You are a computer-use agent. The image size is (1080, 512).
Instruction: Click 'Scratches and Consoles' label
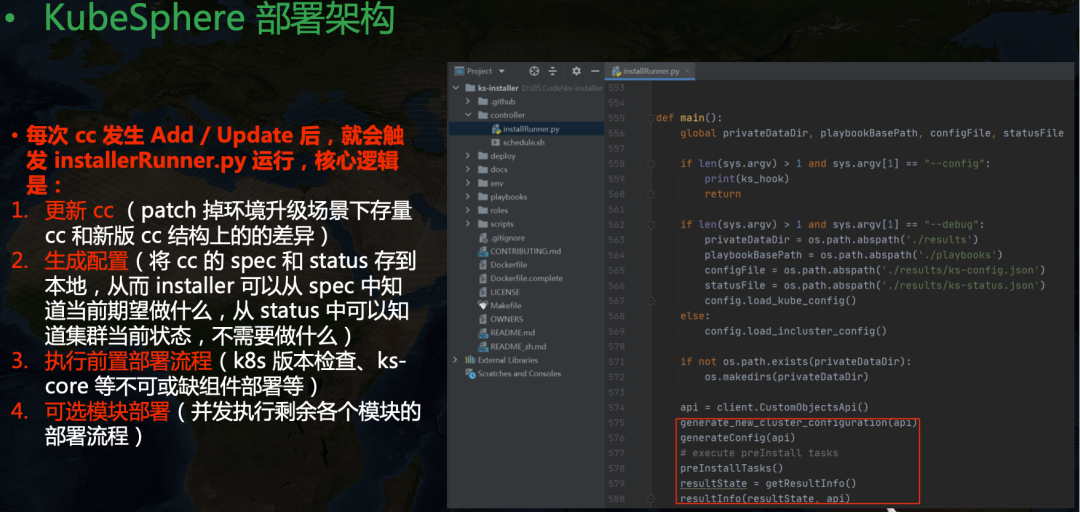coord(519,373)
